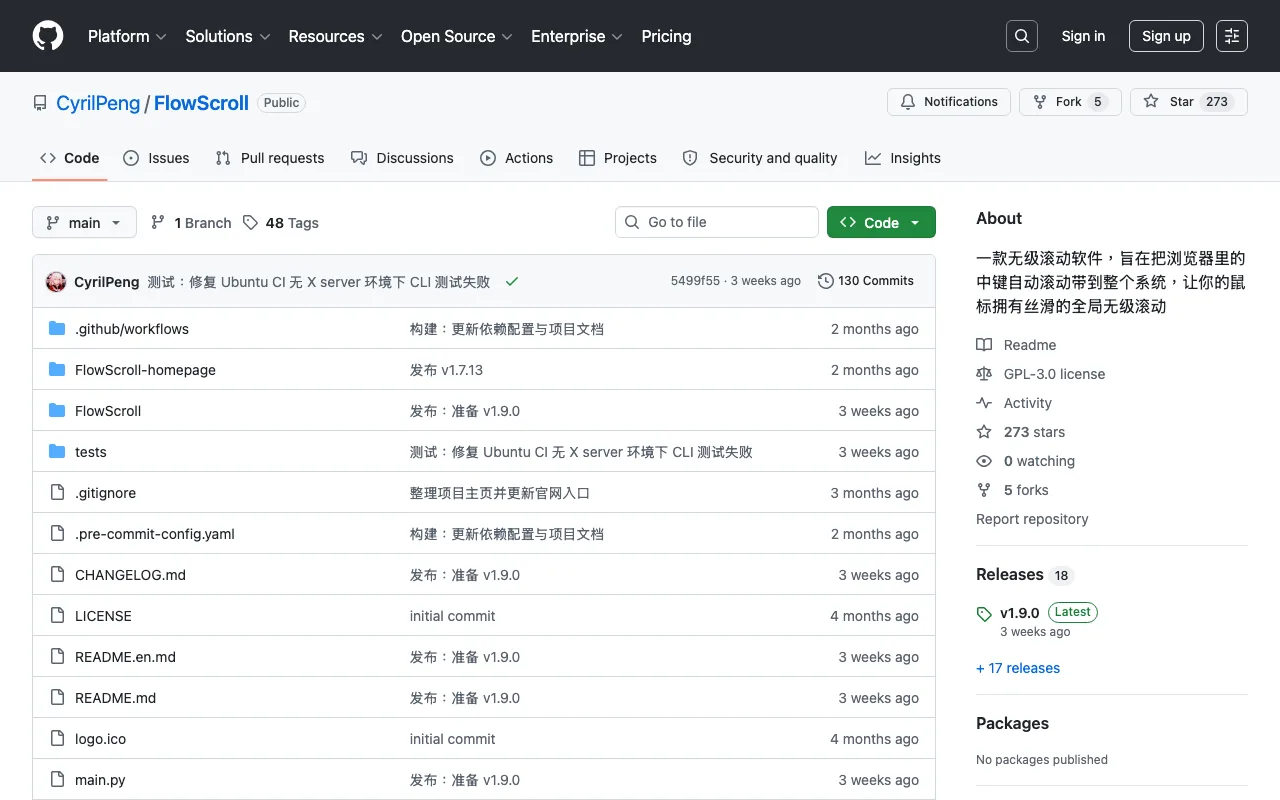Viewport: 1280px width, 800px height.
Task: Select the Code tab
Action: (69, 158)
